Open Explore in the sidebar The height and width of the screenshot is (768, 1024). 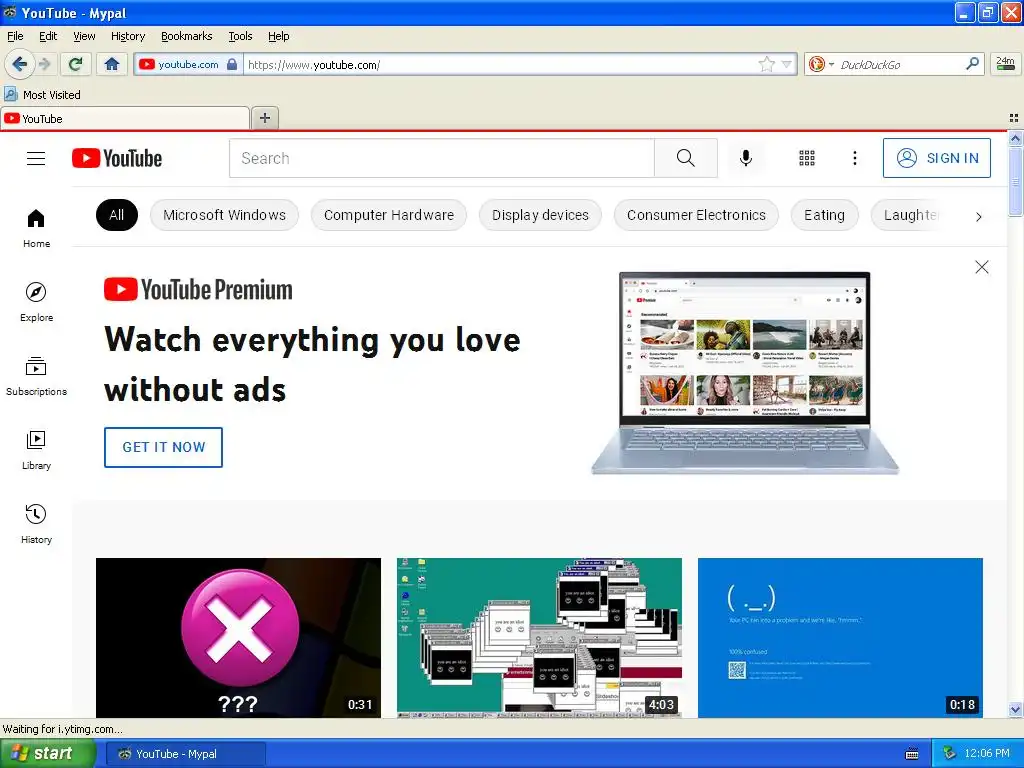[x=36, y=302]
